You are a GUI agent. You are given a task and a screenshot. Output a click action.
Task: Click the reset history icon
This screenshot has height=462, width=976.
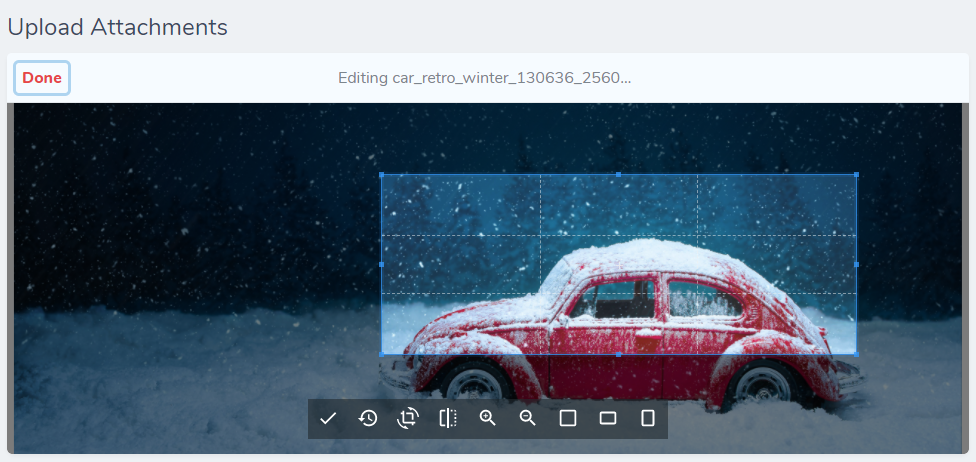pos(368,418)
